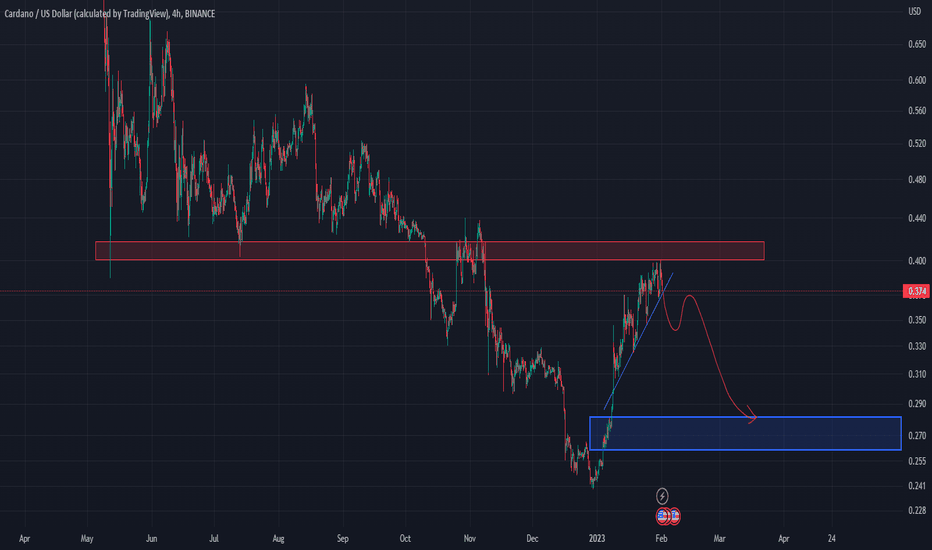Click the 0.650 price axis label

click(917, 45)
